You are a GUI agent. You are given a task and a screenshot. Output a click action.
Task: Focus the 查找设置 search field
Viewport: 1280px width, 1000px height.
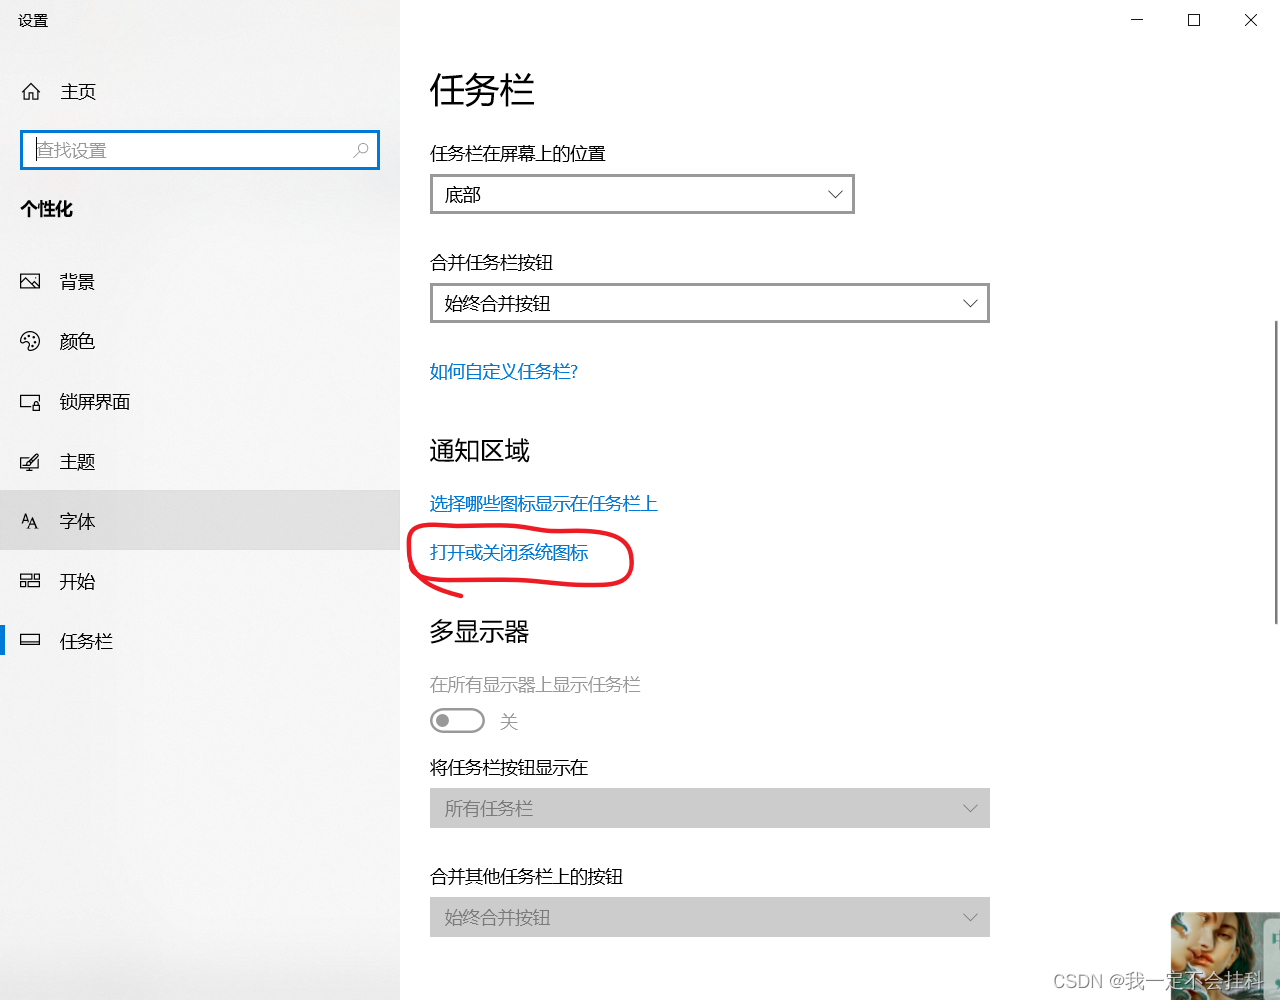point(200,150)
